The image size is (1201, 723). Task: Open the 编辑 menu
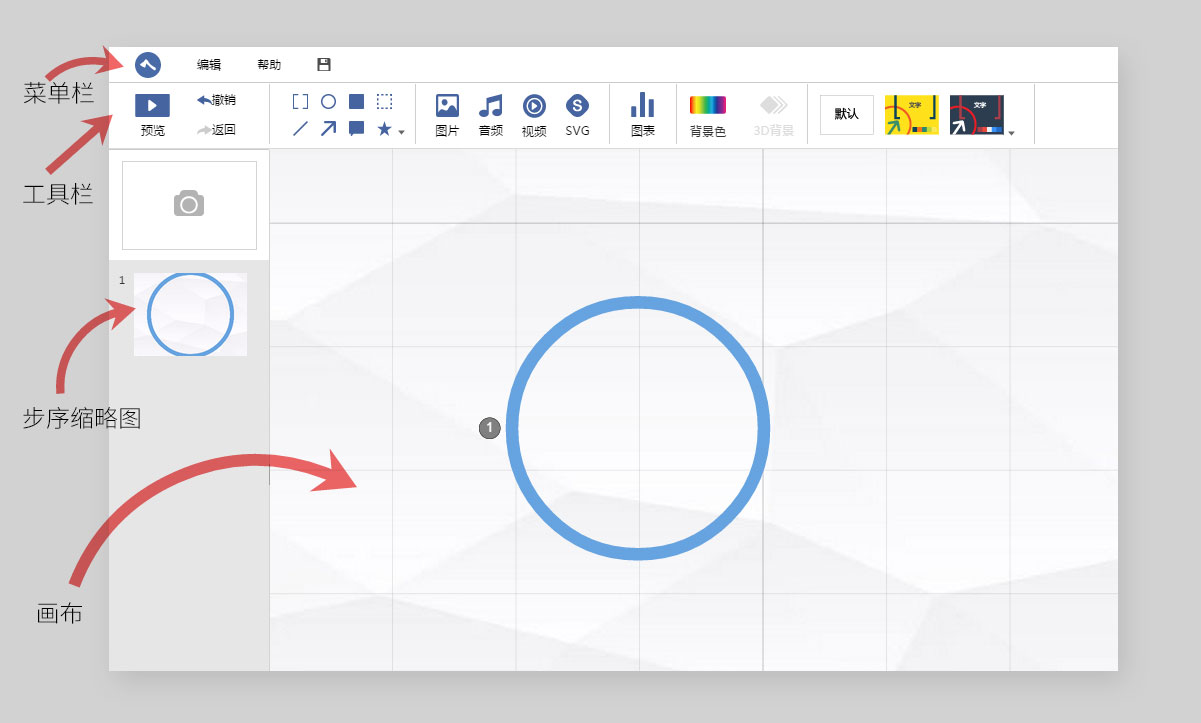209,65
